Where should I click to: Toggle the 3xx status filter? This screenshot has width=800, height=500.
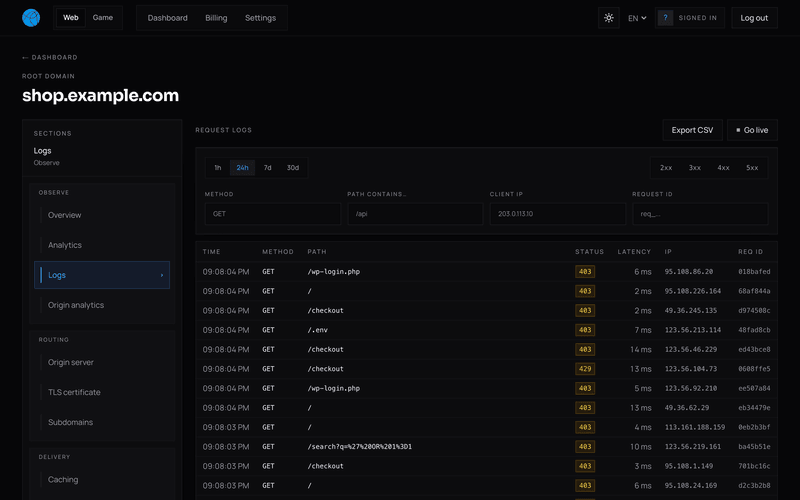coord(694,167)
